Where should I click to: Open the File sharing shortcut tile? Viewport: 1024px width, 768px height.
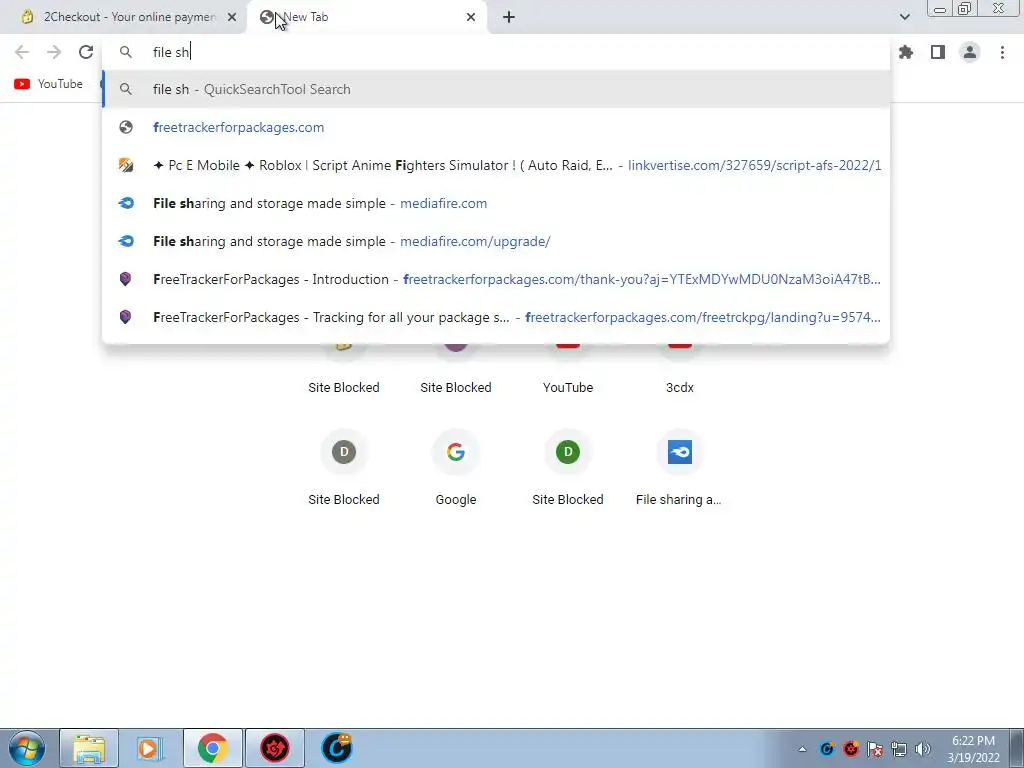[679, 467]
